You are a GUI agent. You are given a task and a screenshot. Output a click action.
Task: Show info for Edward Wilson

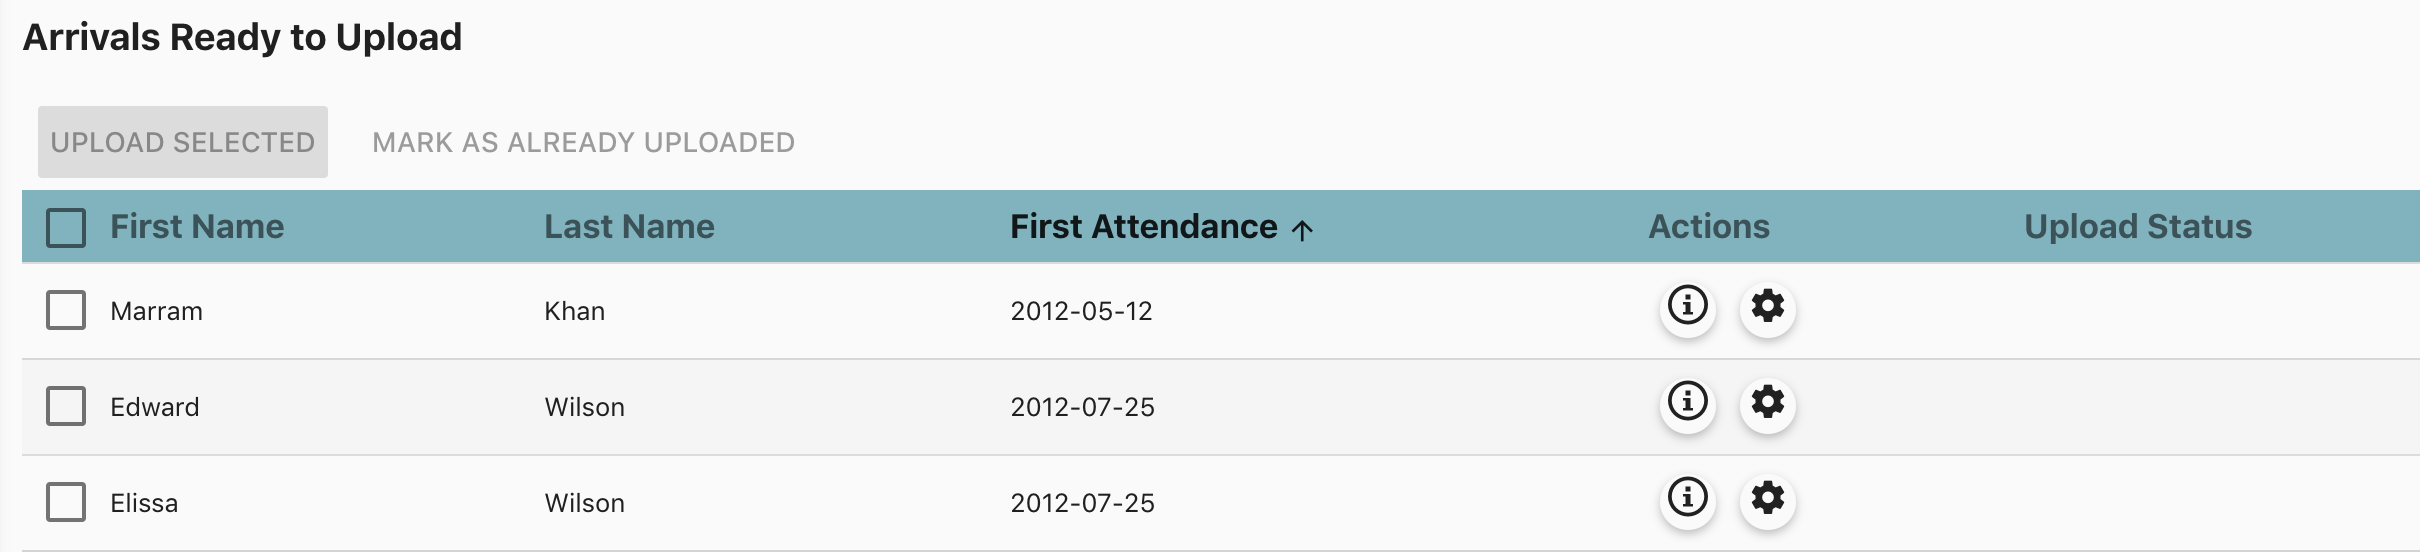pos(1688,402)
